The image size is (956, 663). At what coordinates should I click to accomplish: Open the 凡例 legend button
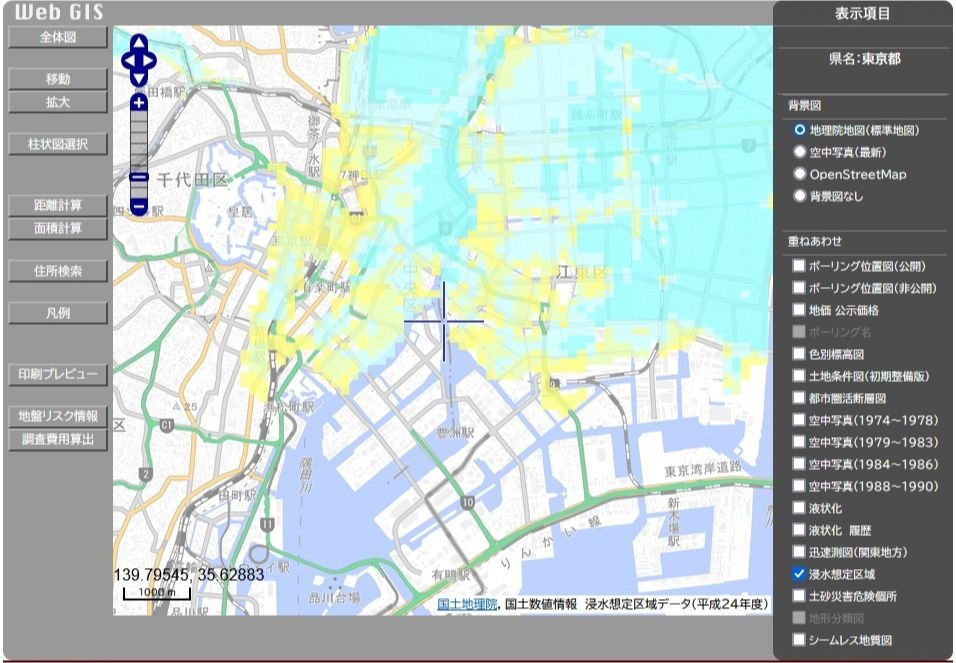(58, 313)
